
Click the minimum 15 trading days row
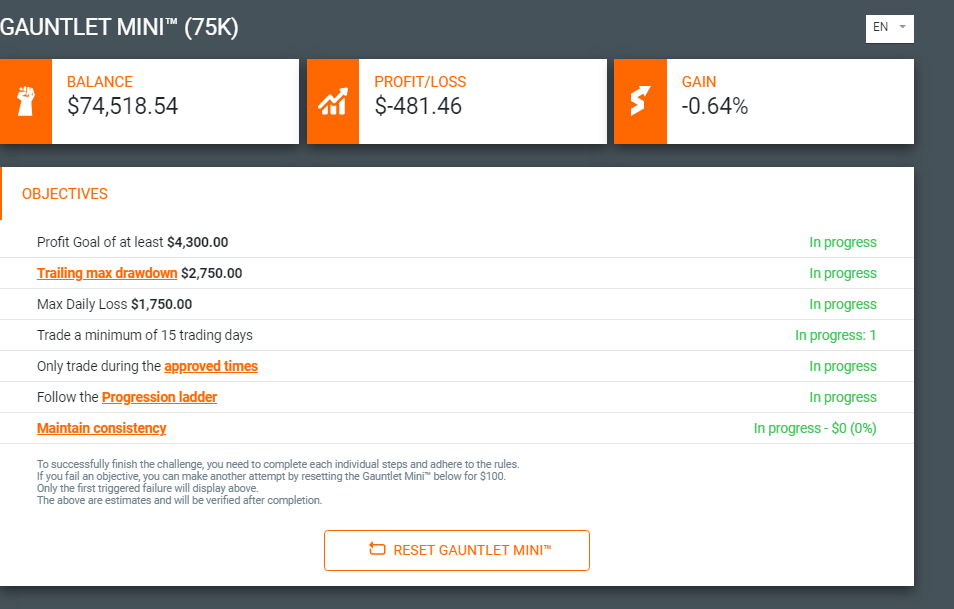pyautogui.click(x=456, y=335)
